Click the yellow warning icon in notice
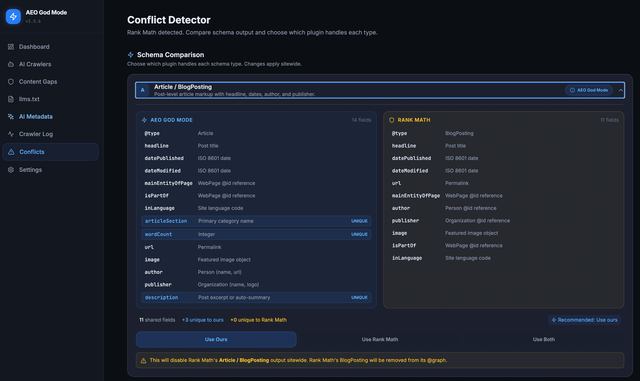The image size is (640, 381). [143, 361]
